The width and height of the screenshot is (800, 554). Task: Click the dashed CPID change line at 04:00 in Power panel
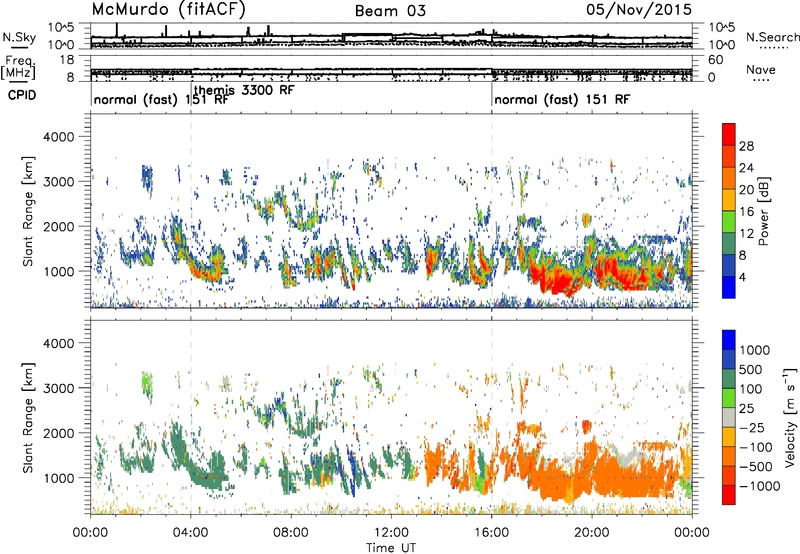[191, 211]
